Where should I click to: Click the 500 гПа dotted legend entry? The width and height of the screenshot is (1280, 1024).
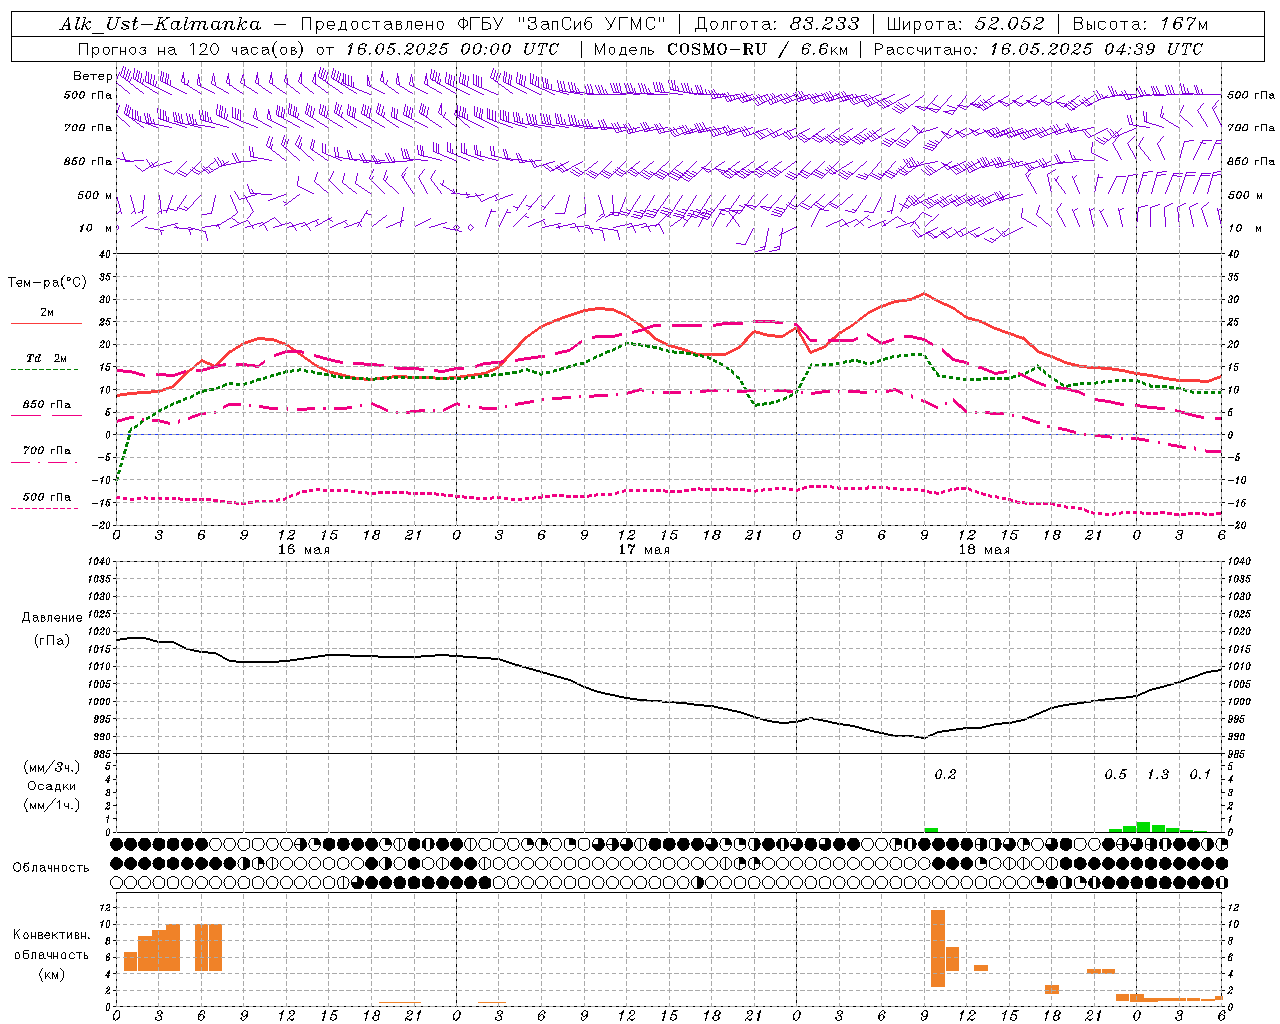46,497
